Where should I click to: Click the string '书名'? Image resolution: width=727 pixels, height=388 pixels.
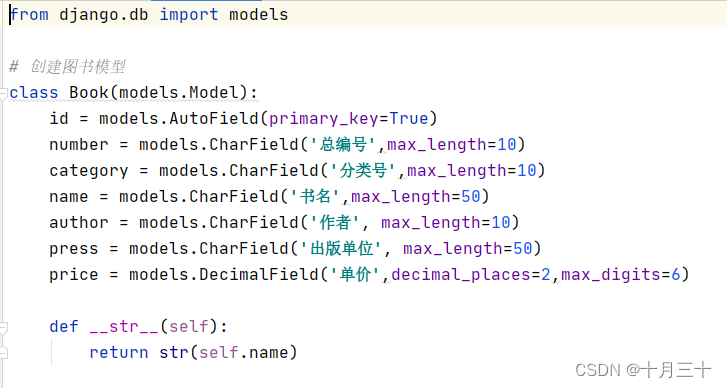pos(315,197)
